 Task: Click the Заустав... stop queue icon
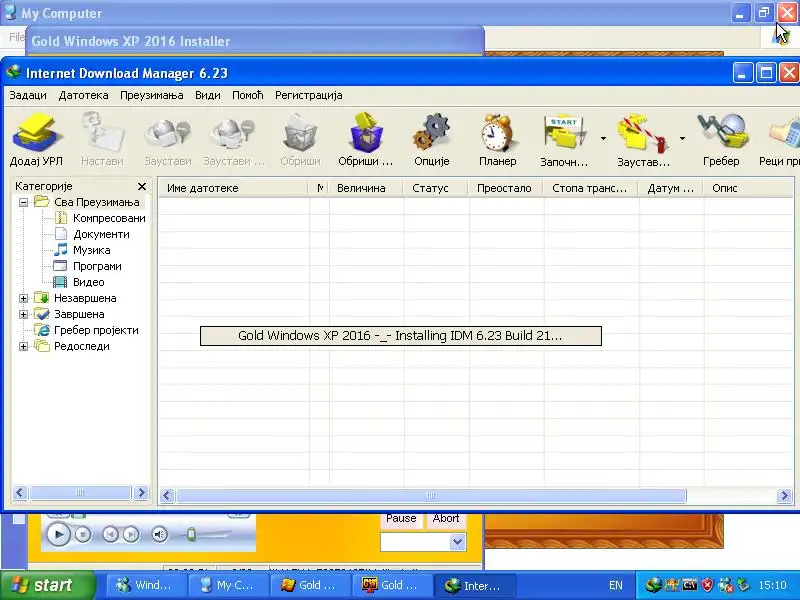(x=643, y=139)
